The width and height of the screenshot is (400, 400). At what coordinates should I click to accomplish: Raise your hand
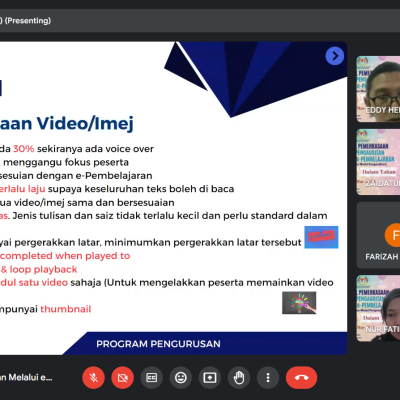[x=239, y=378]
